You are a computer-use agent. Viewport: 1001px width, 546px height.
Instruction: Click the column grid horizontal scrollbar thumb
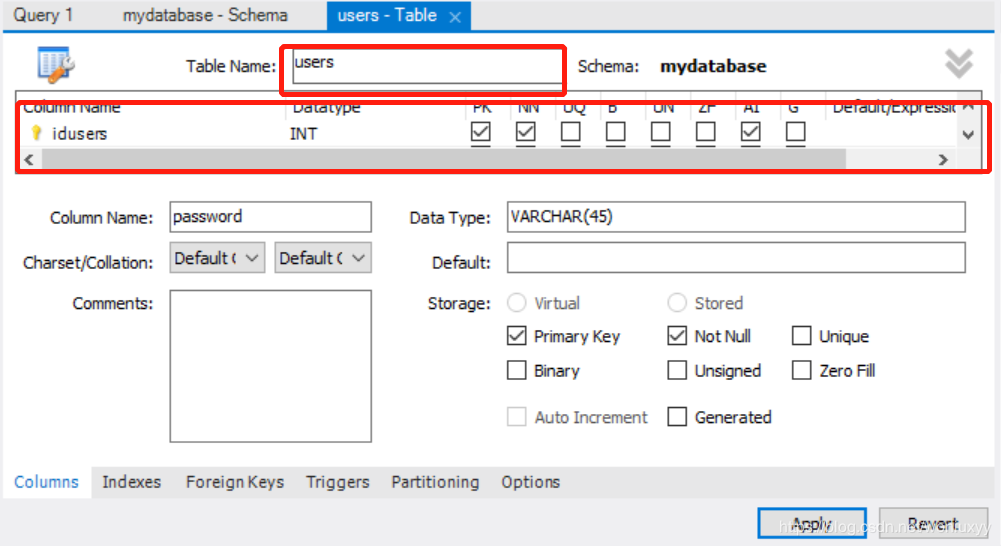coord(444,159)
